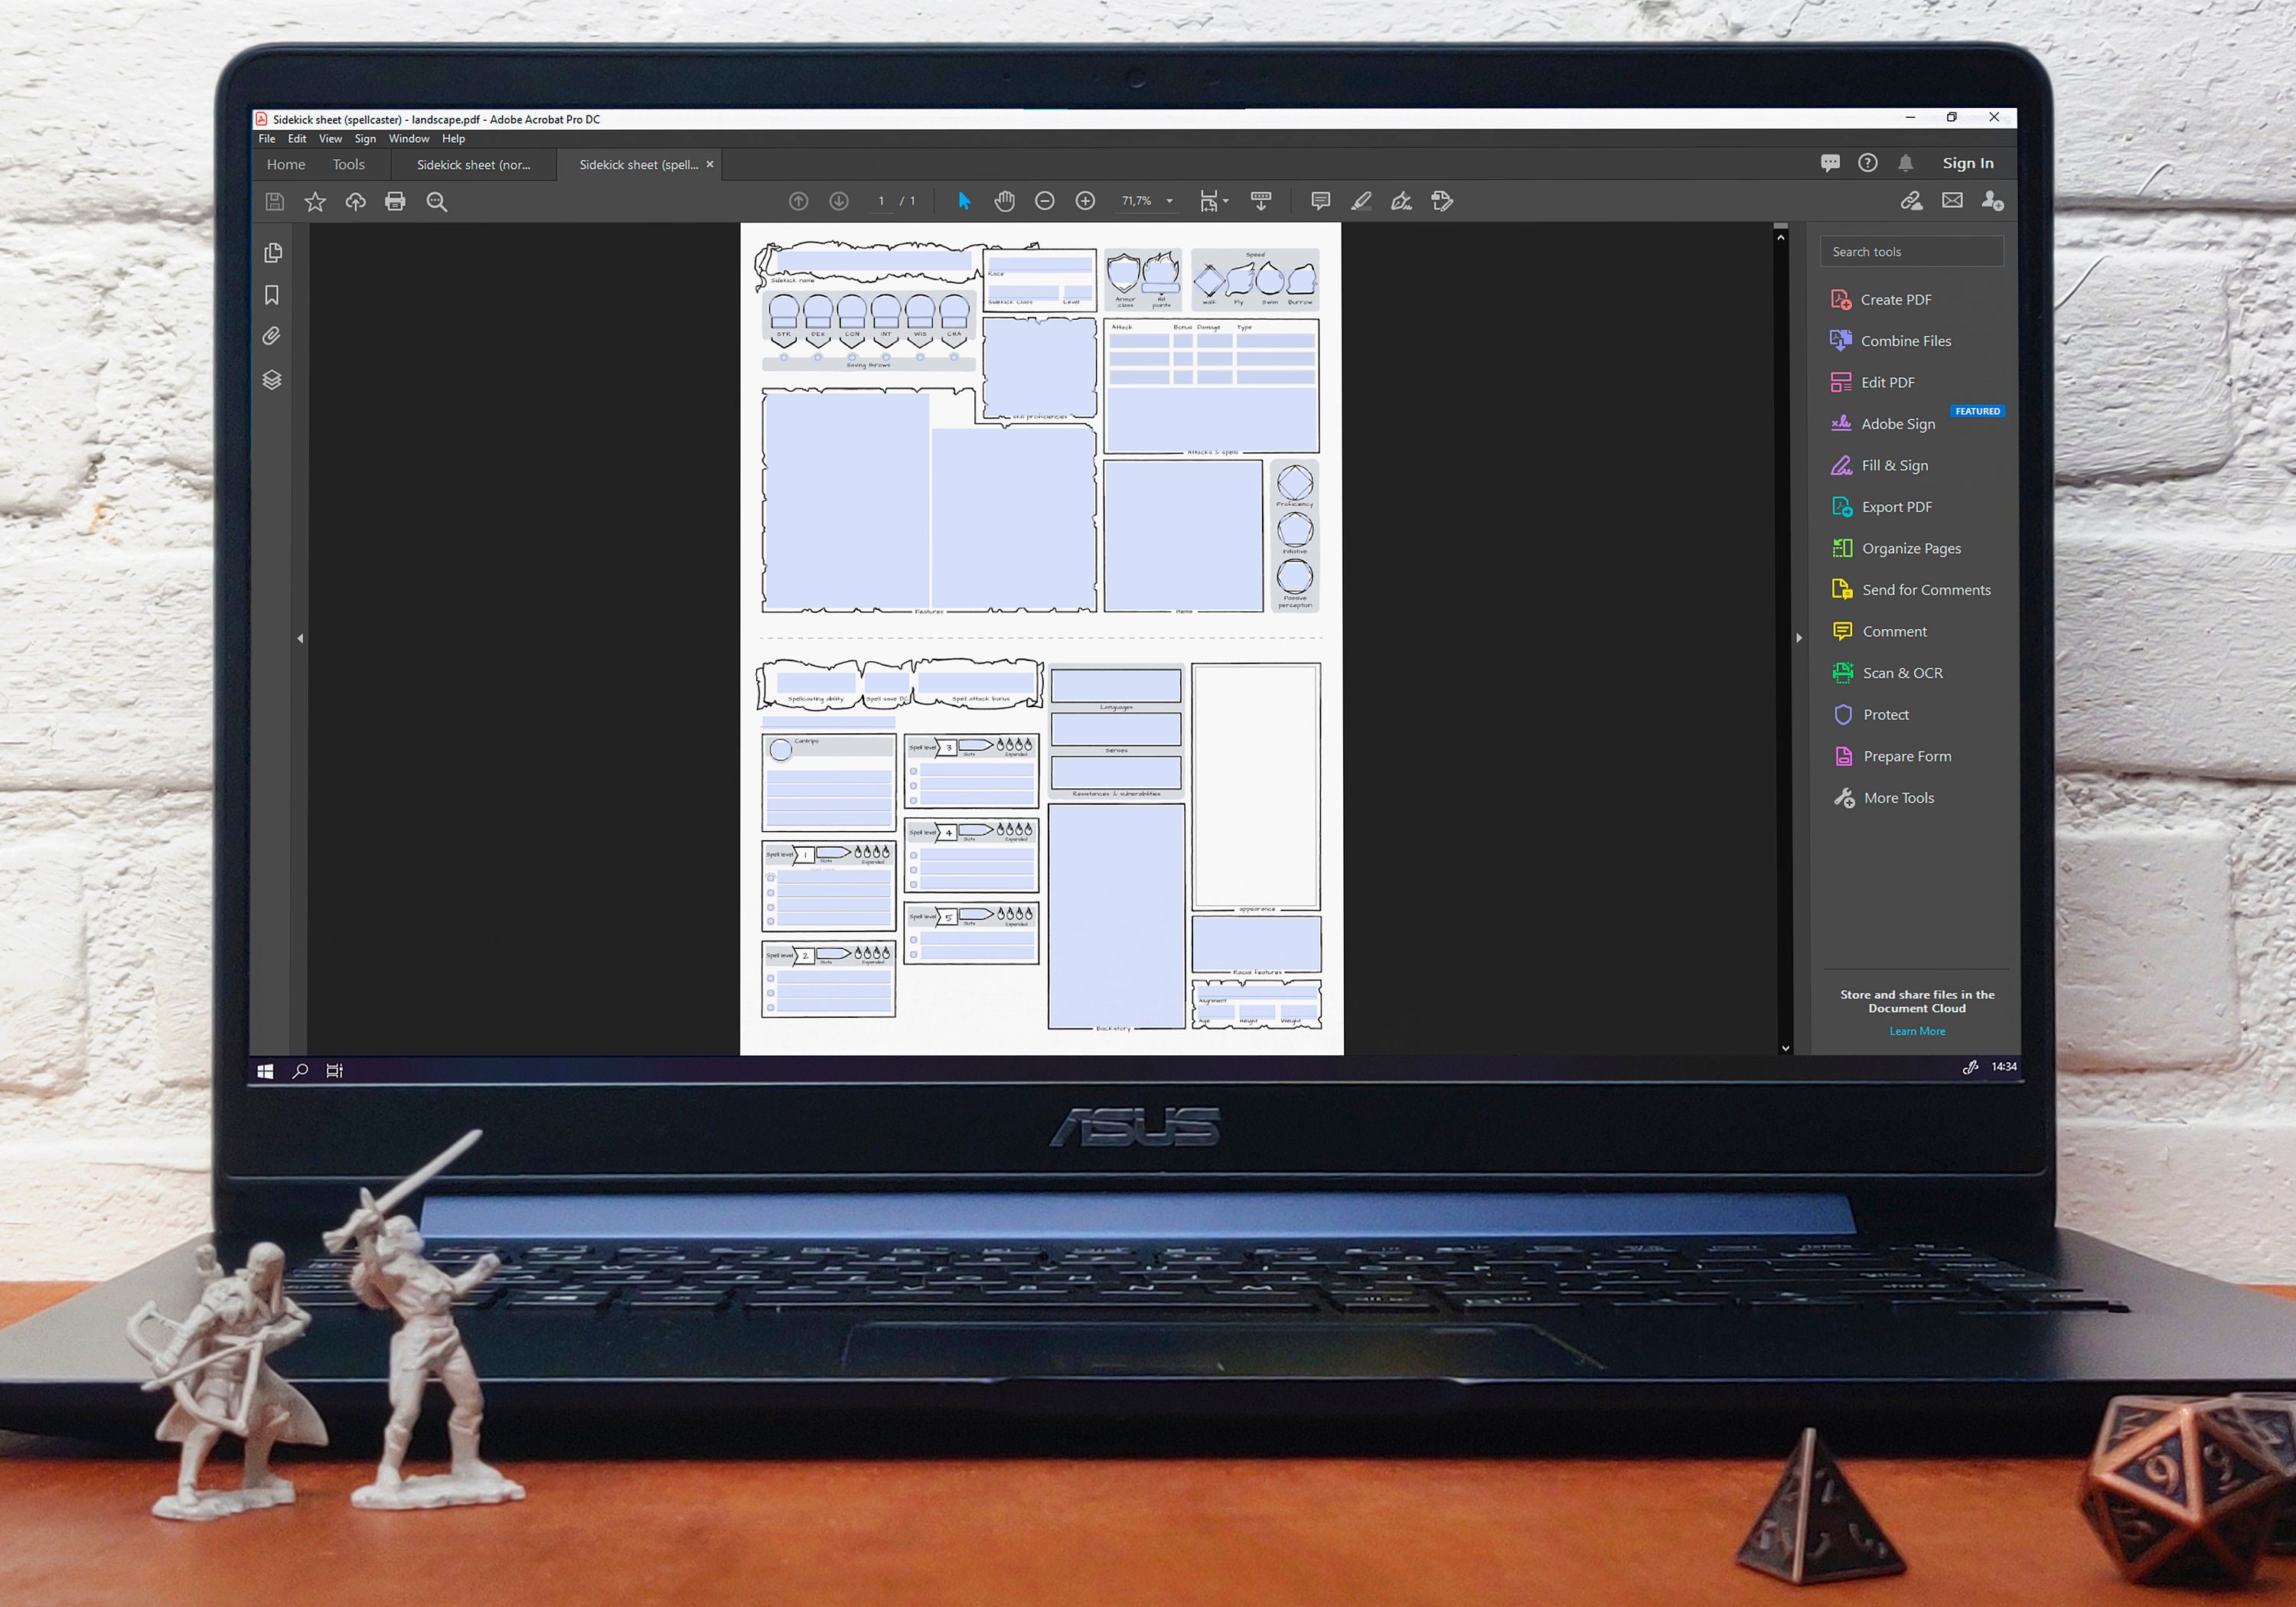The width and height of the screenshot is (2296, 1607).
Task: Select the blue selection arrow tool
Action: (964, 201)
